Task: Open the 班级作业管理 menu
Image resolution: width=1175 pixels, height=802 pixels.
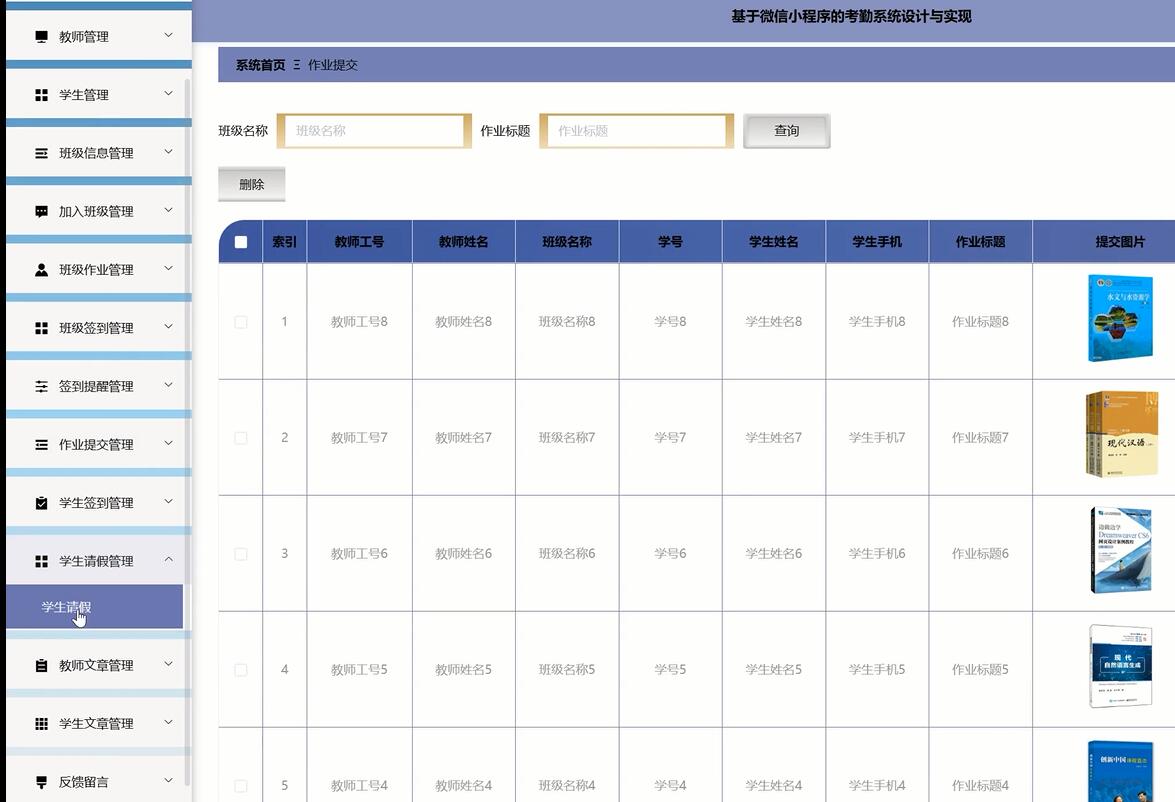Action: 99,270
